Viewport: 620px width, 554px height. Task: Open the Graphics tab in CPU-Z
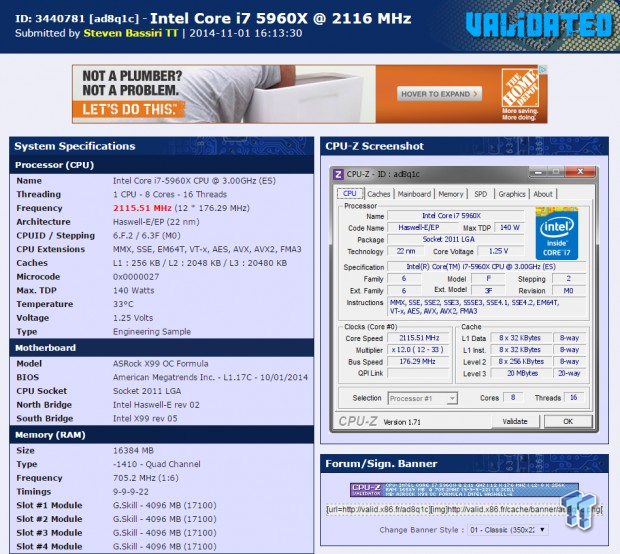[x=512, y=194]
